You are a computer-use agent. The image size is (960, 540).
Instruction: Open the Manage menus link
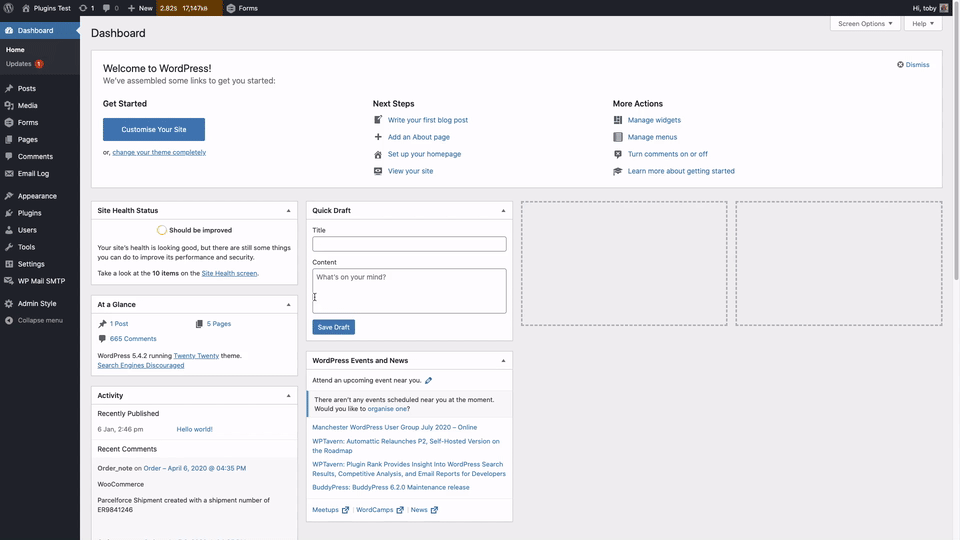pyautogui.click(x=652, y=137)
